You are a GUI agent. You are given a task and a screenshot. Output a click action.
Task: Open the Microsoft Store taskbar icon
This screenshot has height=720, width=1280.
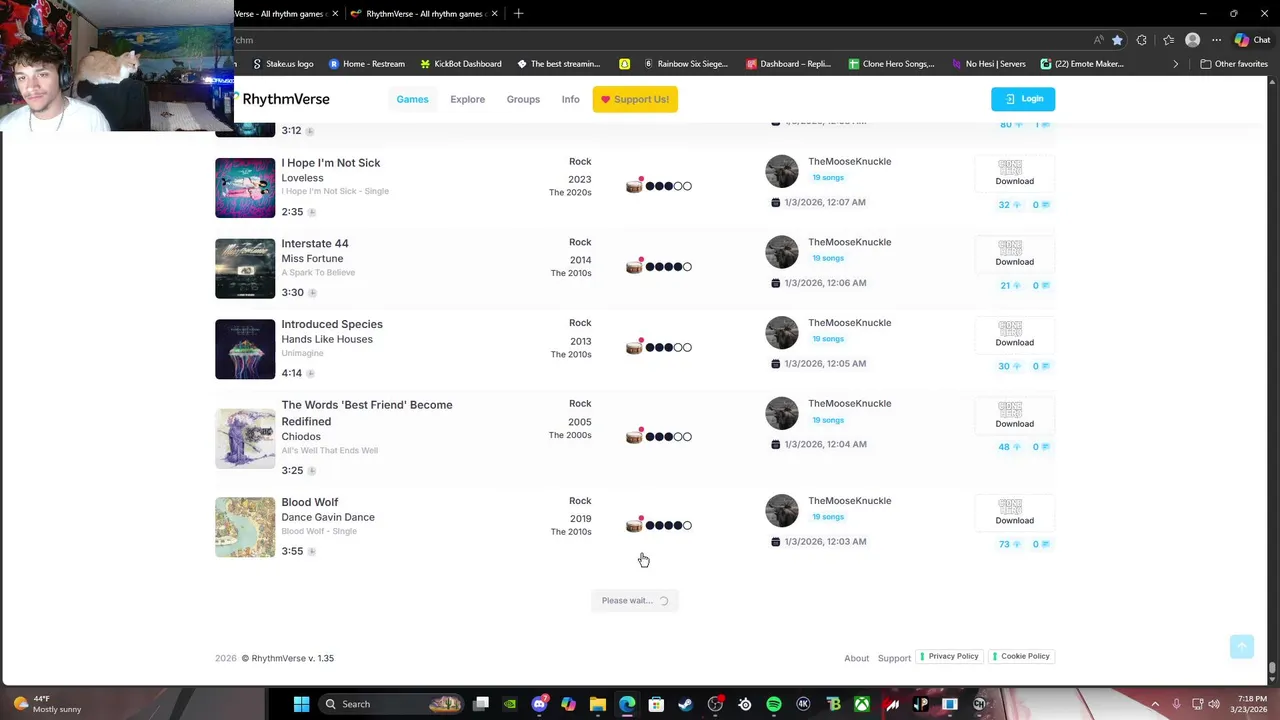point(656,704)
